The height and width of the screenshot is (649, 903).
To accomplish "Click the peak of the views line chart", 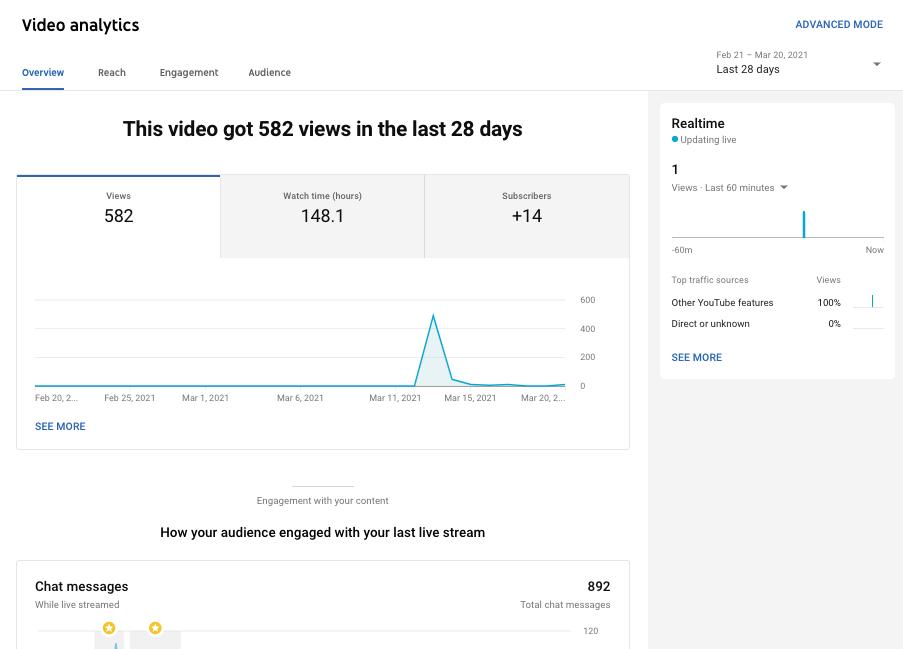I will point(433,317).
